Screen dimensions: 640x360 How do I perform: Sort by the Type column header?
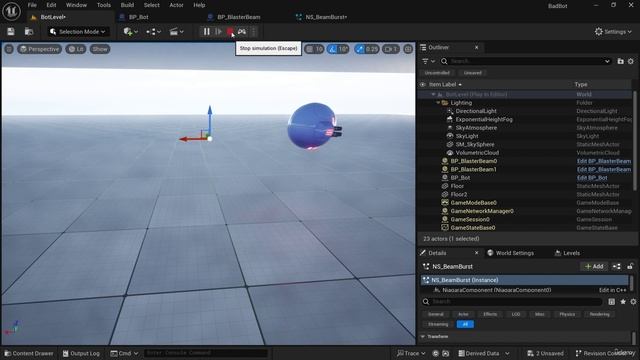point(581,84)
